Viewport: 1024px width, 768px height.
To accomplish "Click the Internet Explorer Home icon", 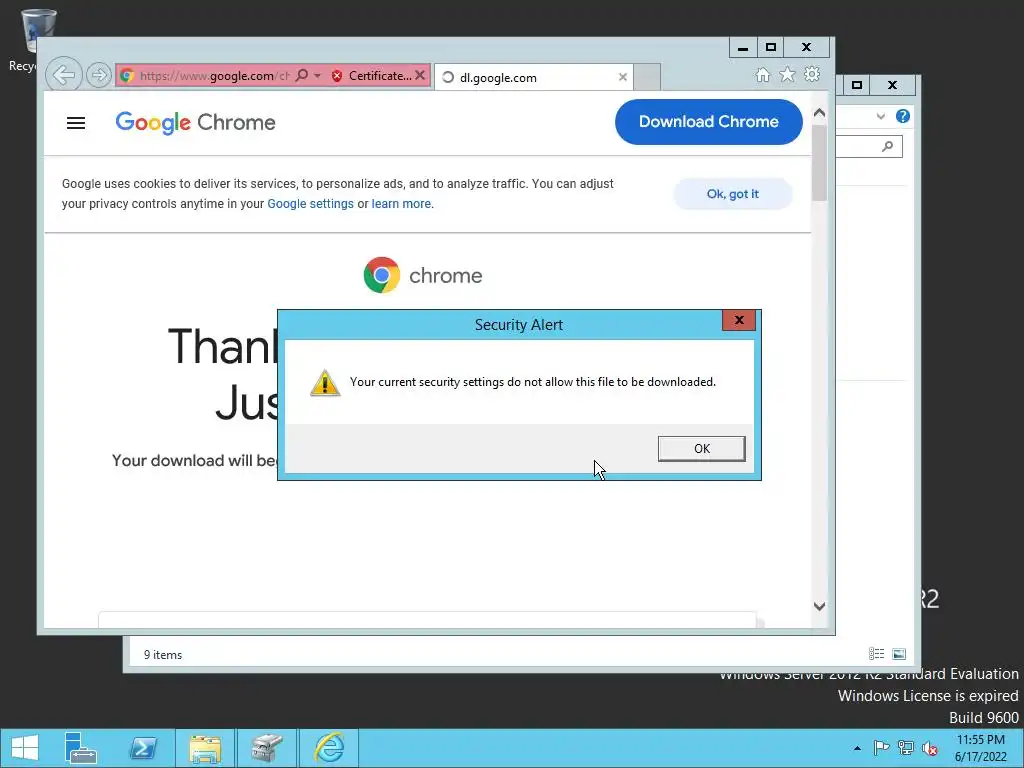I will click(762, 75).
